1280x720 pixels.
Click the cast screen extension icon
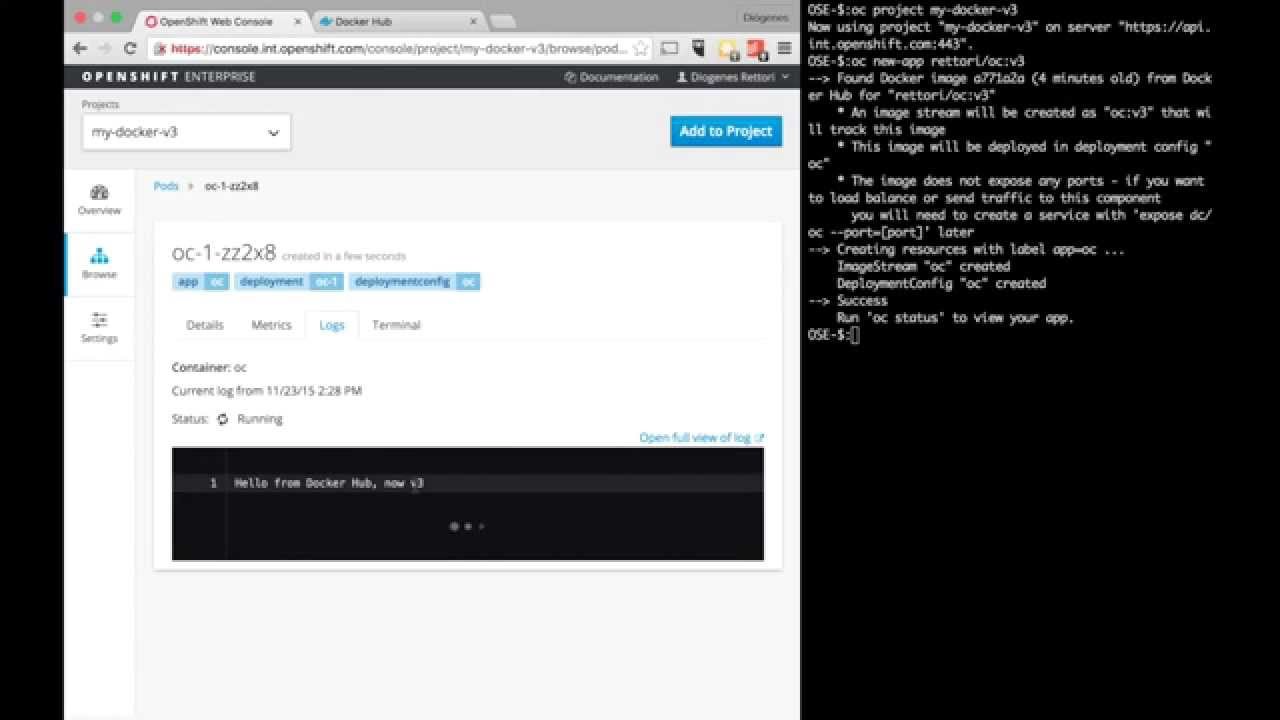[x=671, y=48]
